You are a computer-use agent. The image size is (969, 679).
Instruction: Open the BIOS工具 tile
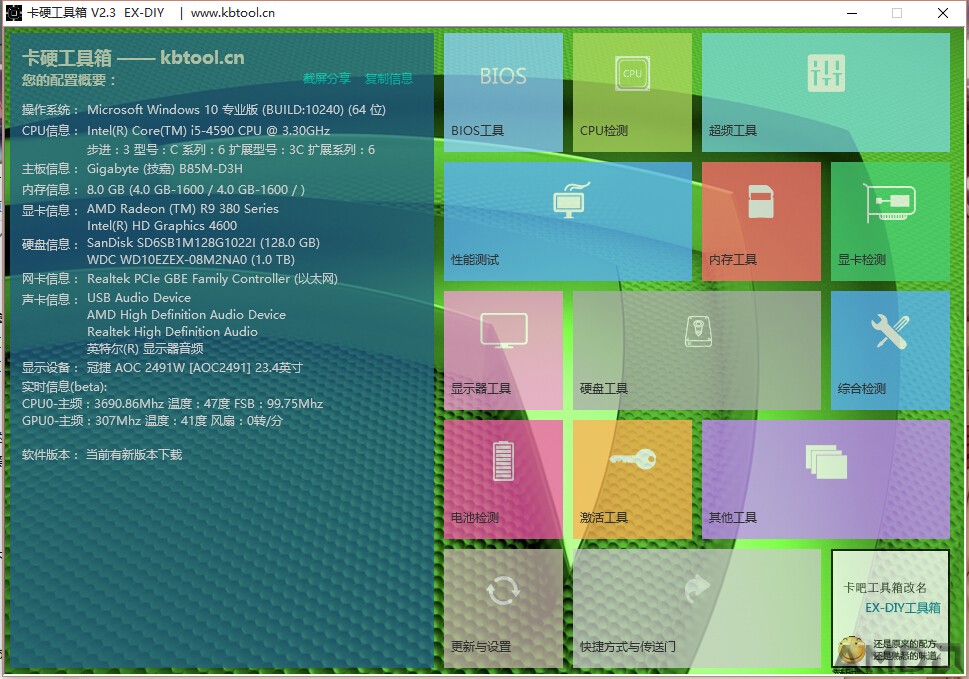click(x=503, y=92)
